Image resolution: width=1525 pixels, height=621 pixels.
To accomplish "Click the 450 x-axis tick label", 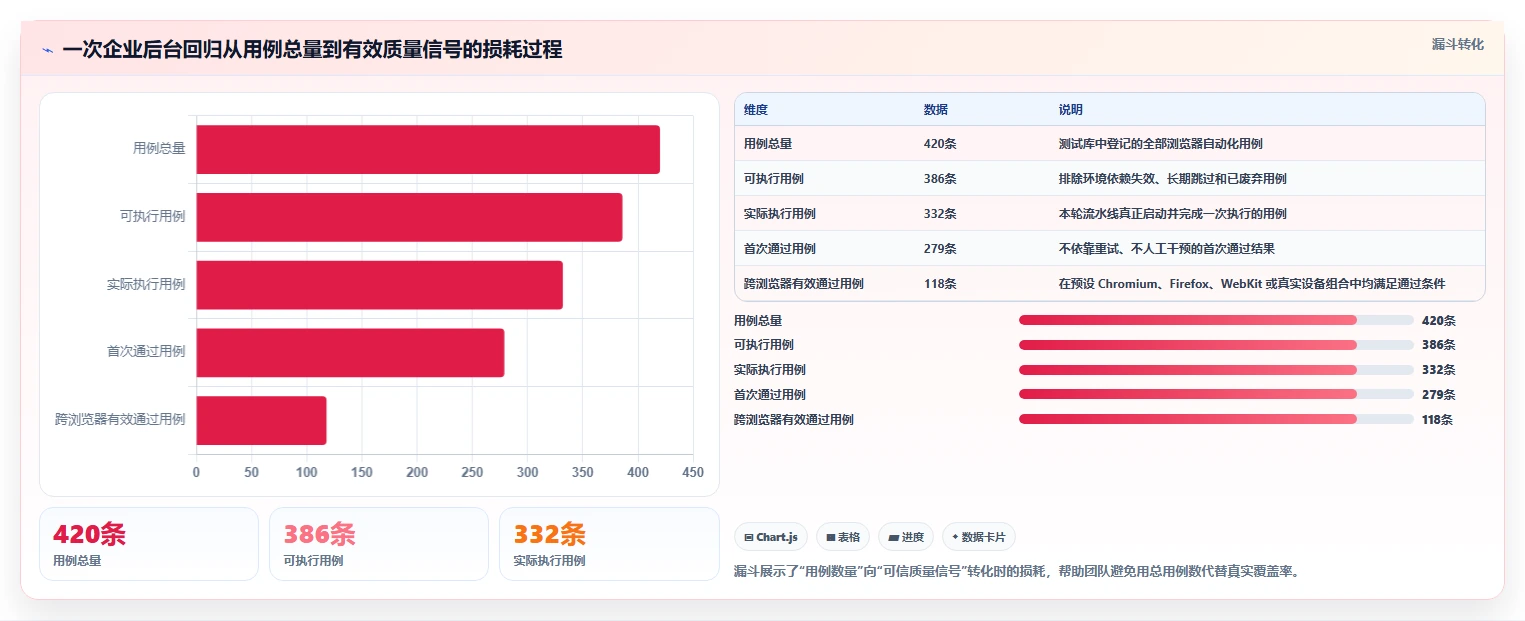I will point(693,472).
